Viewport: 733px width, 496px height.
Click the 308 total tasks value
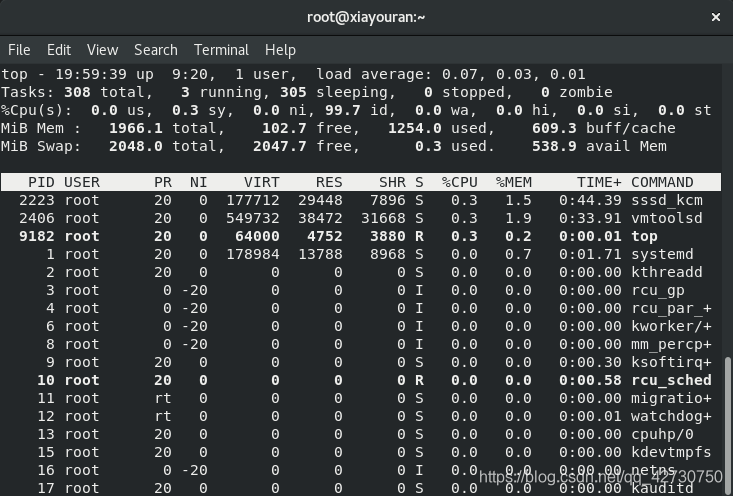77,92
